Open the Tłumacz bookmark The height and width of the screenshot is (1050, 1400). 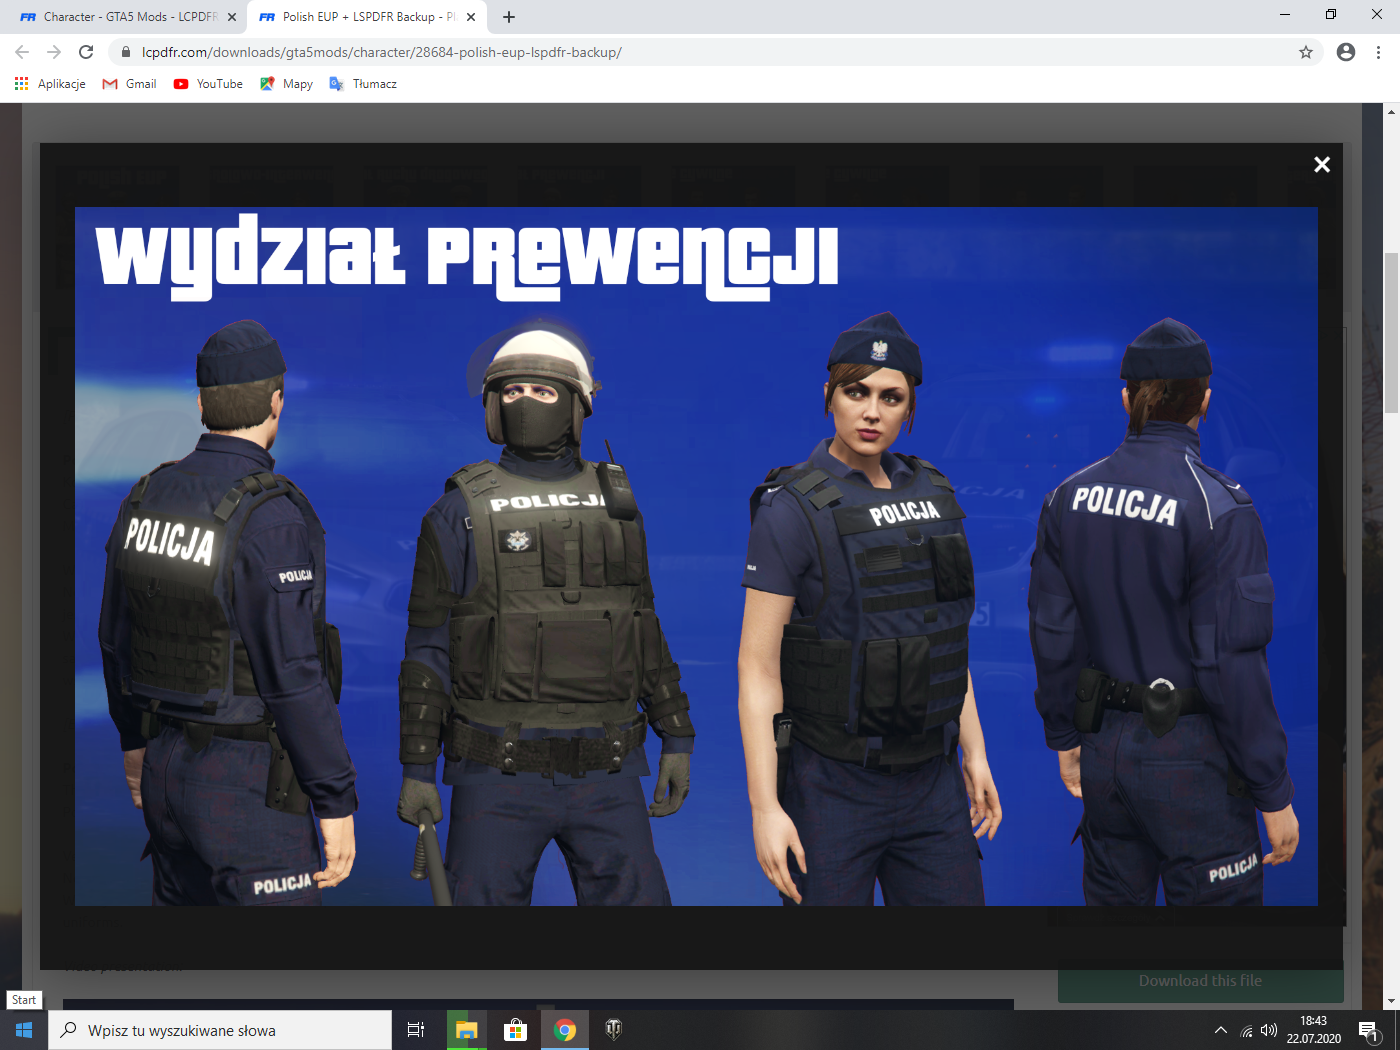click(x=363, y=84)
